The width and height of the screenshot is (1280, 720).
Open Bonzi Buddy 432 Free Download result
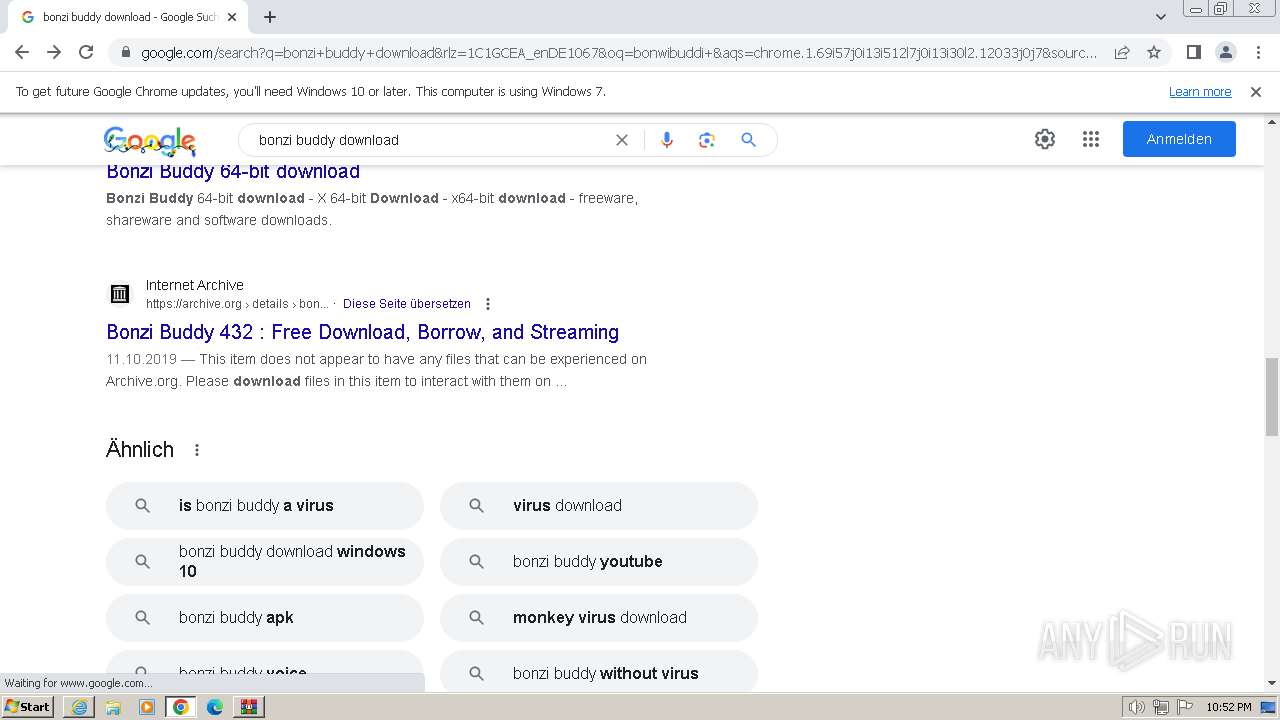point(363,332)
